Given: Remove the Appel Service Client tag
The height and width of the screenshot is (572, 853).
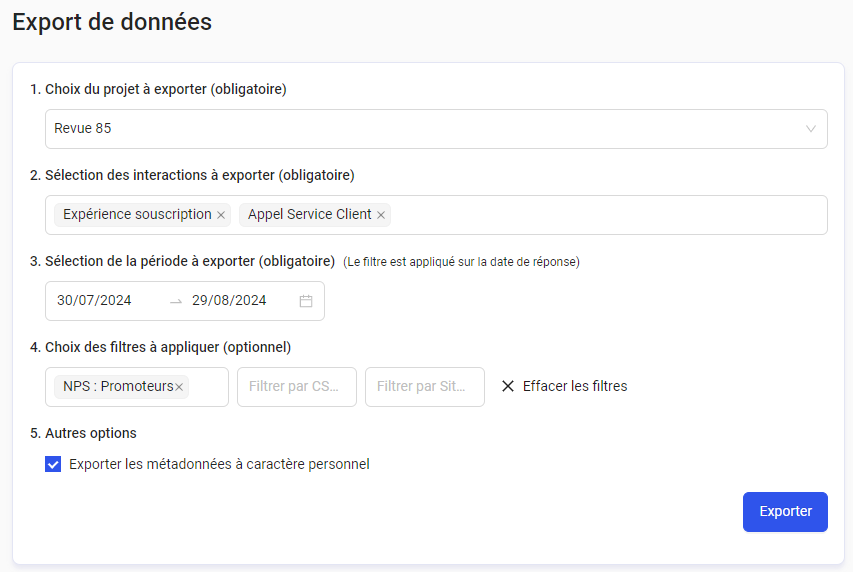Looking at the screenshot, I should click(381, 215).
